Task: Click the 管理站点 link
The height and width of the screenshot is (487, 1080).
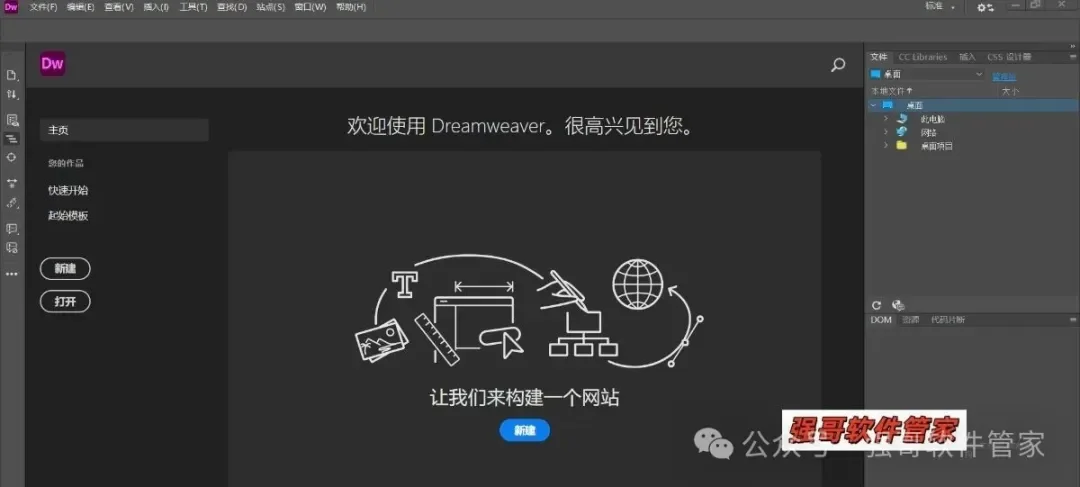Action: (1003, 76)
